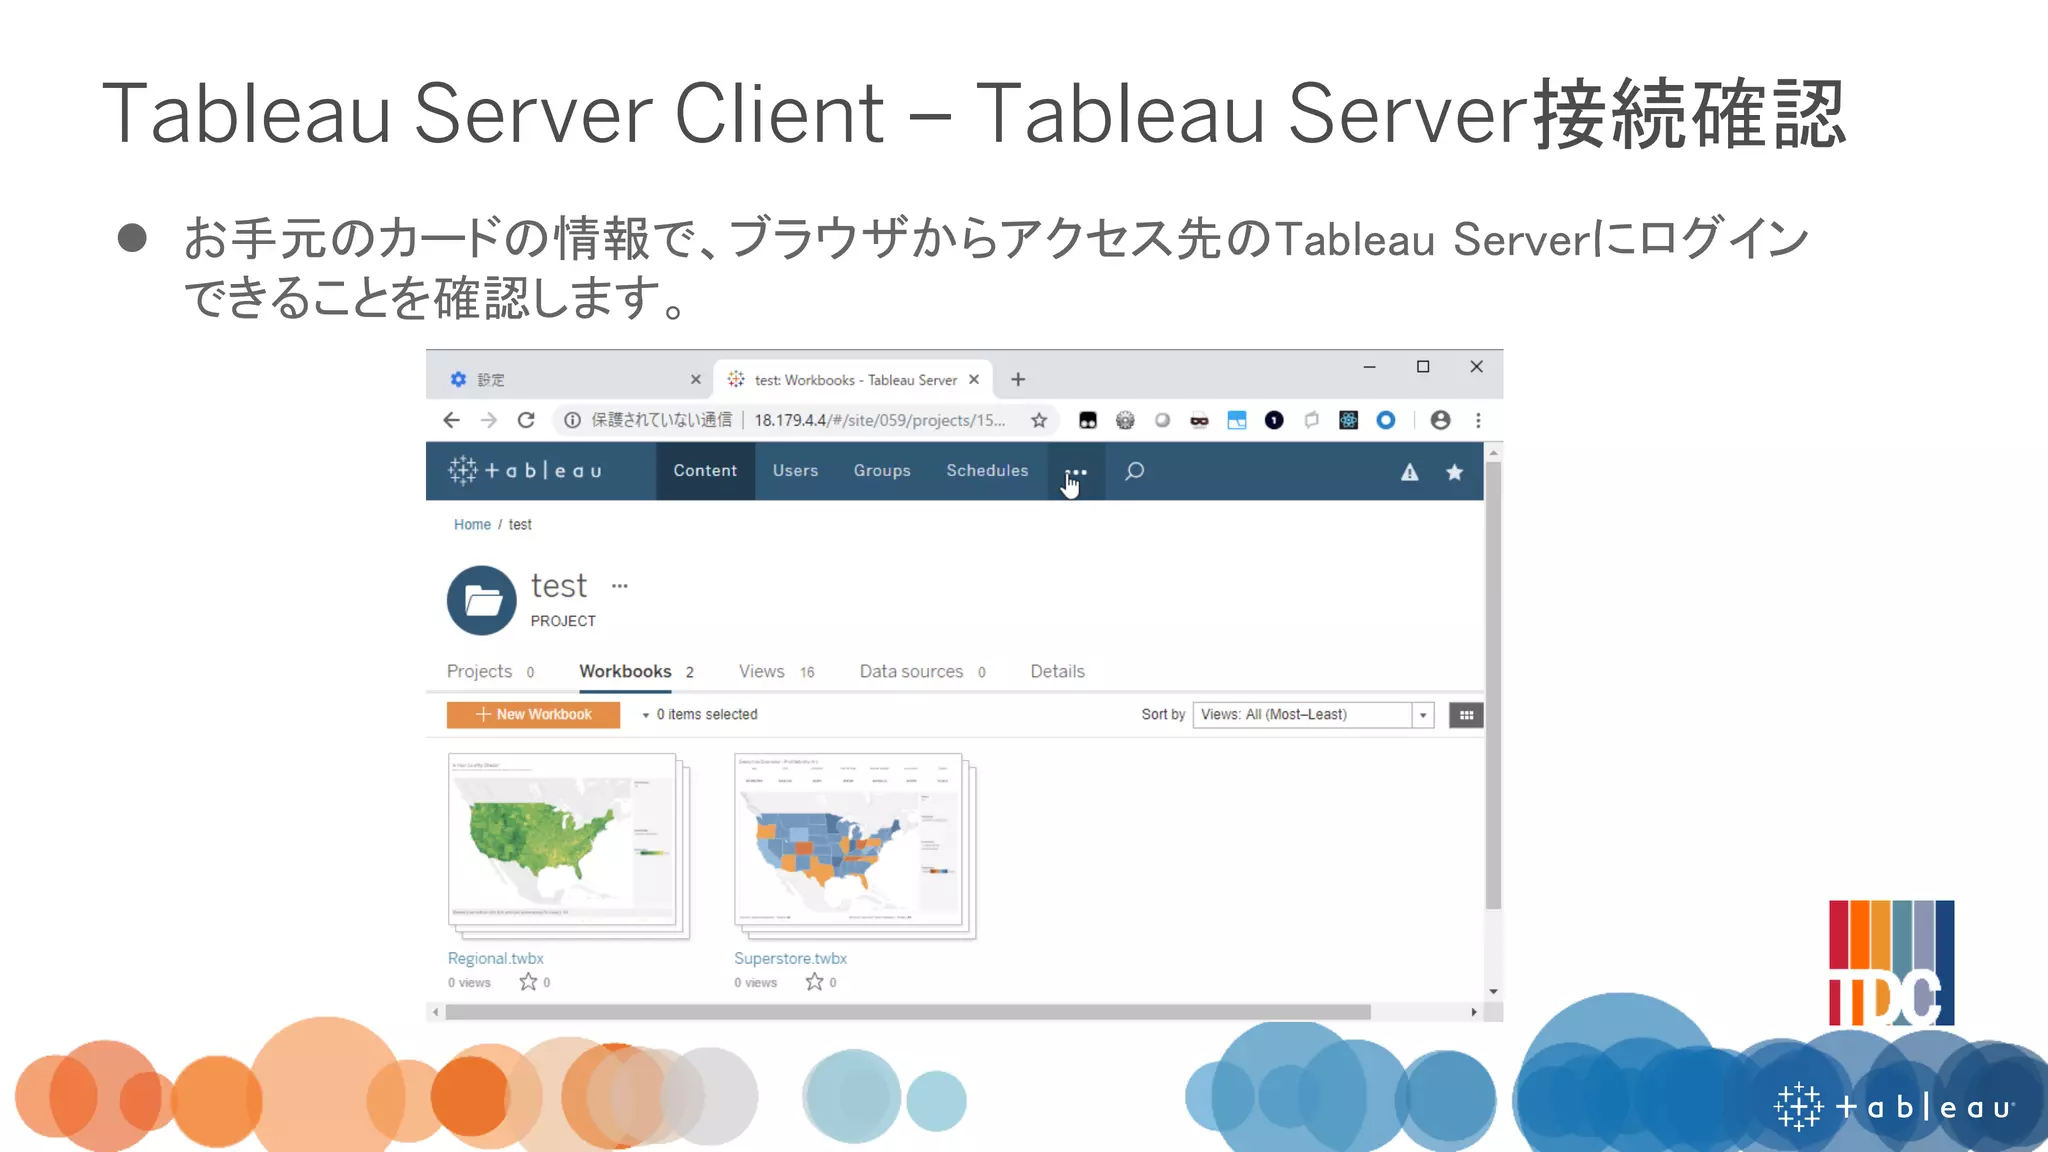
Task: Open the Regional.twbx workbook link
Action: pyautogui.click(x=496, y=958)
